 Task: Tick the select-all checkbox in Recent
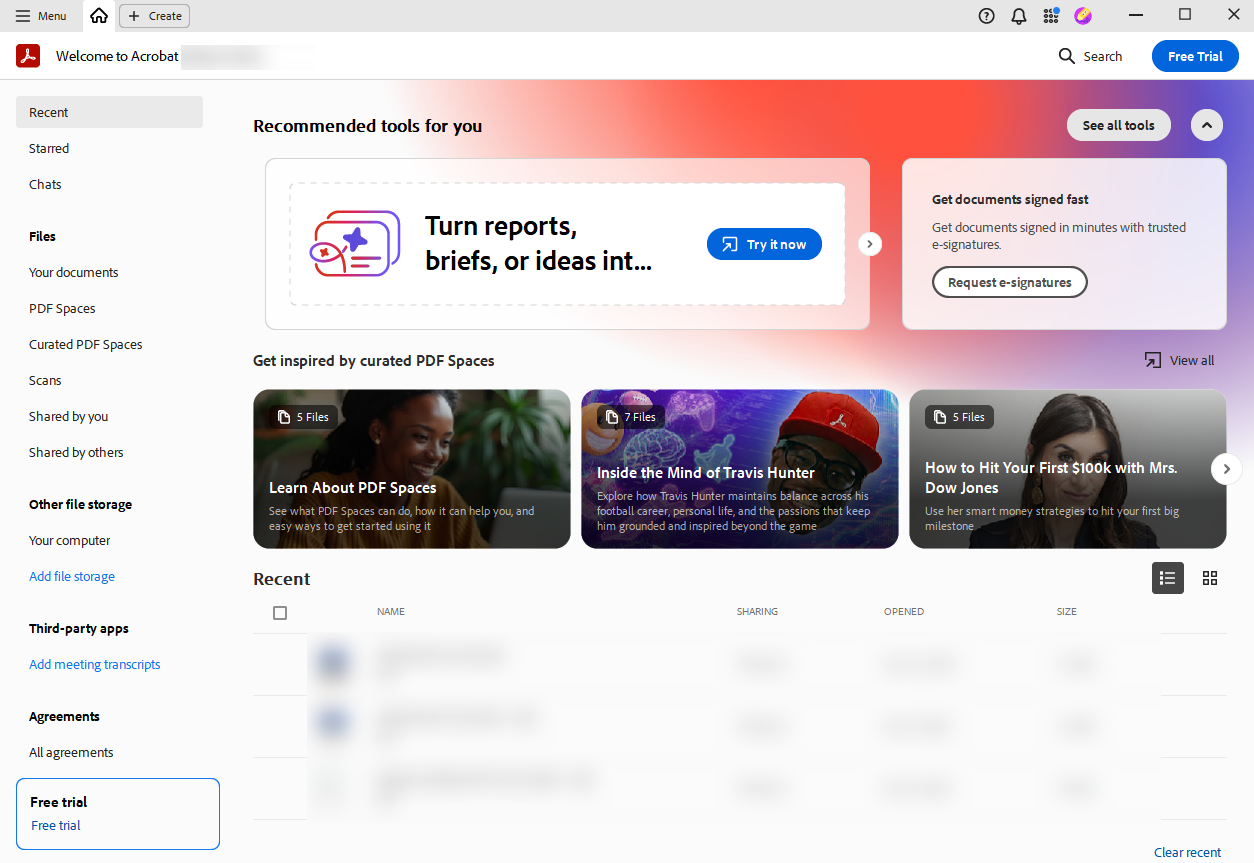280,613
